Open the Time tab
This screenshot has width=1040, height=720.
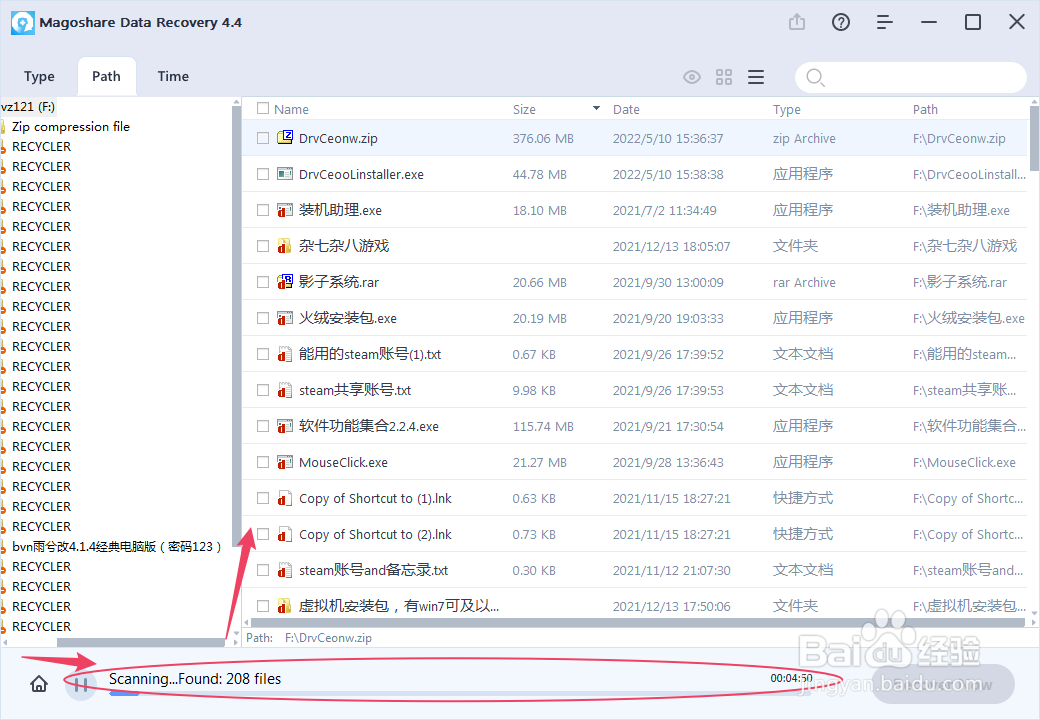coord(173,76)
